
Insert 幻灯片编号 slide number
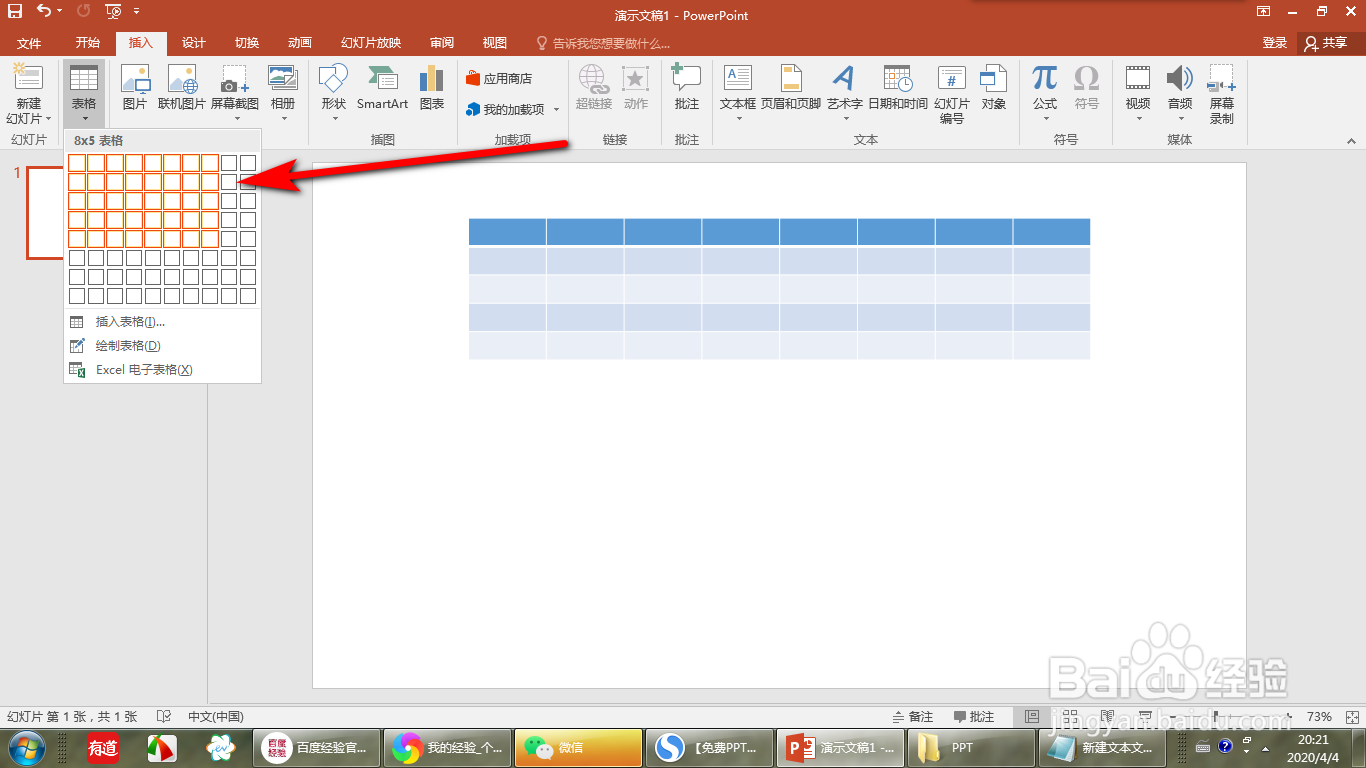(952, 95)
